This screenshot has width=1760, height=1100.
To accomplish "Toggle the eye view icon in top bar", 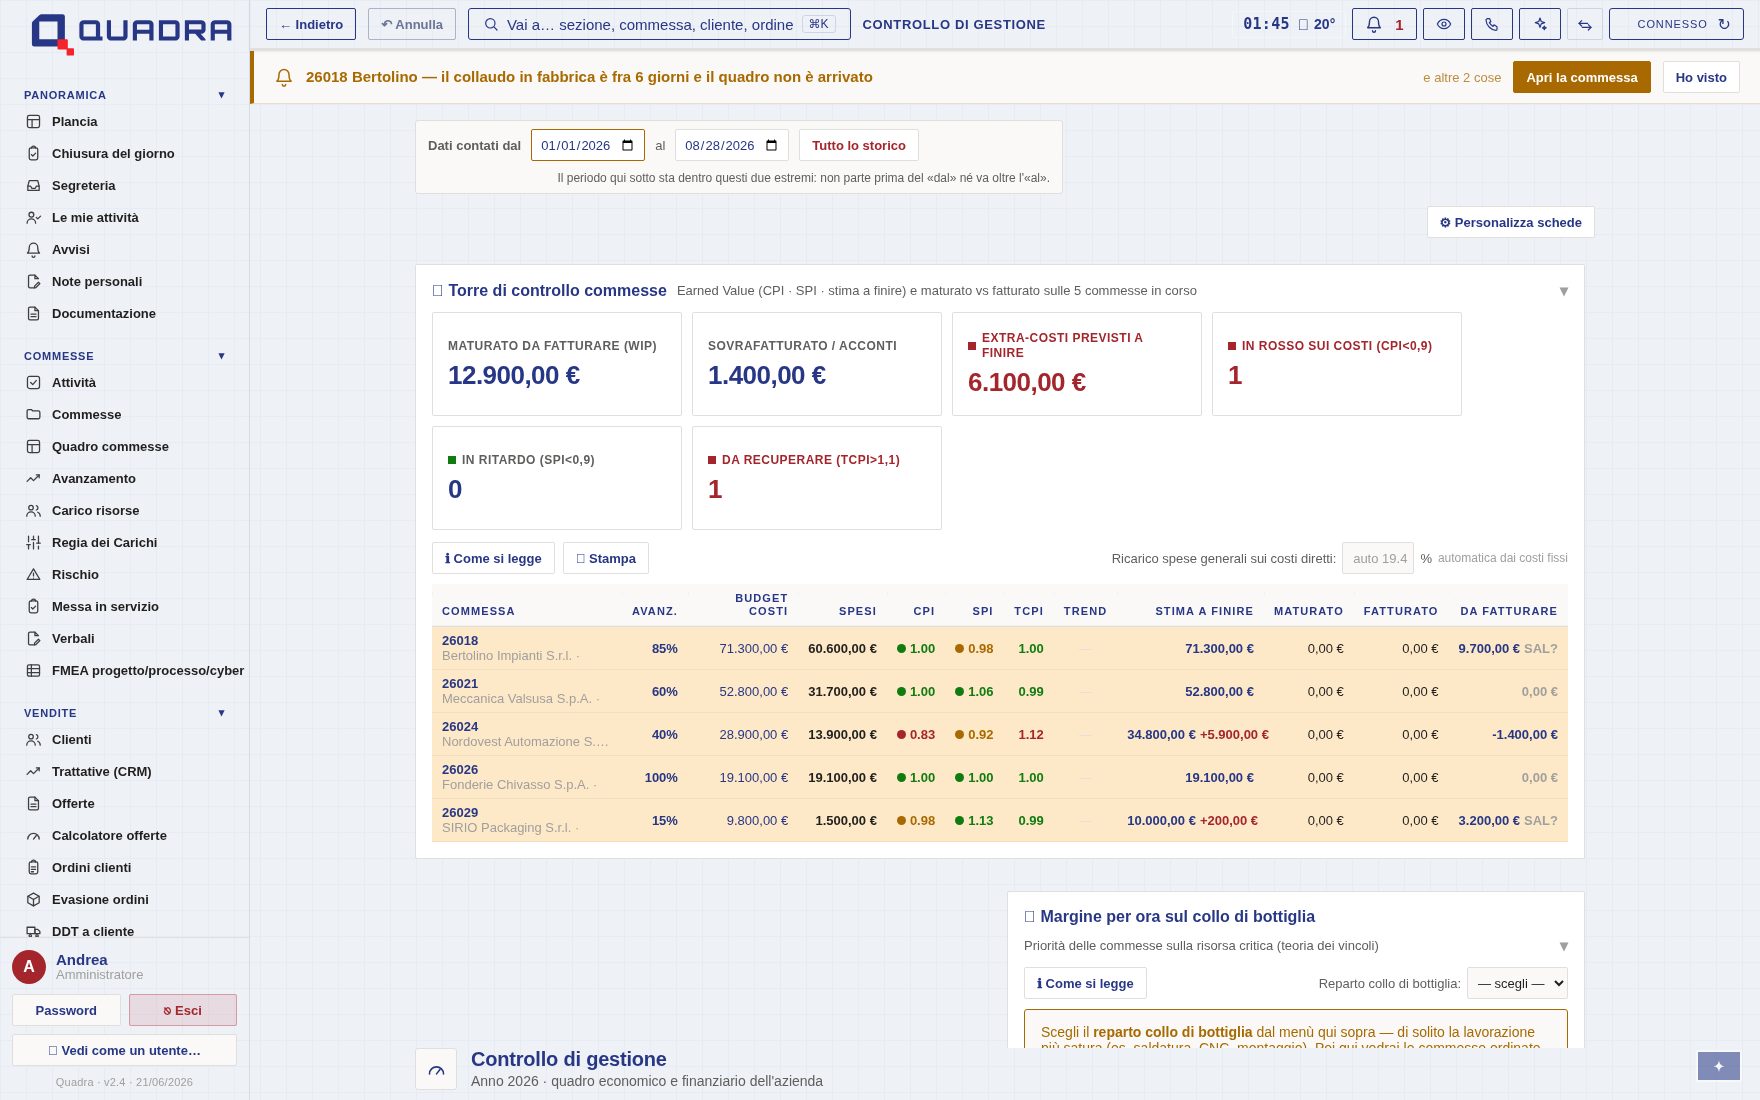I will 1444,24.
